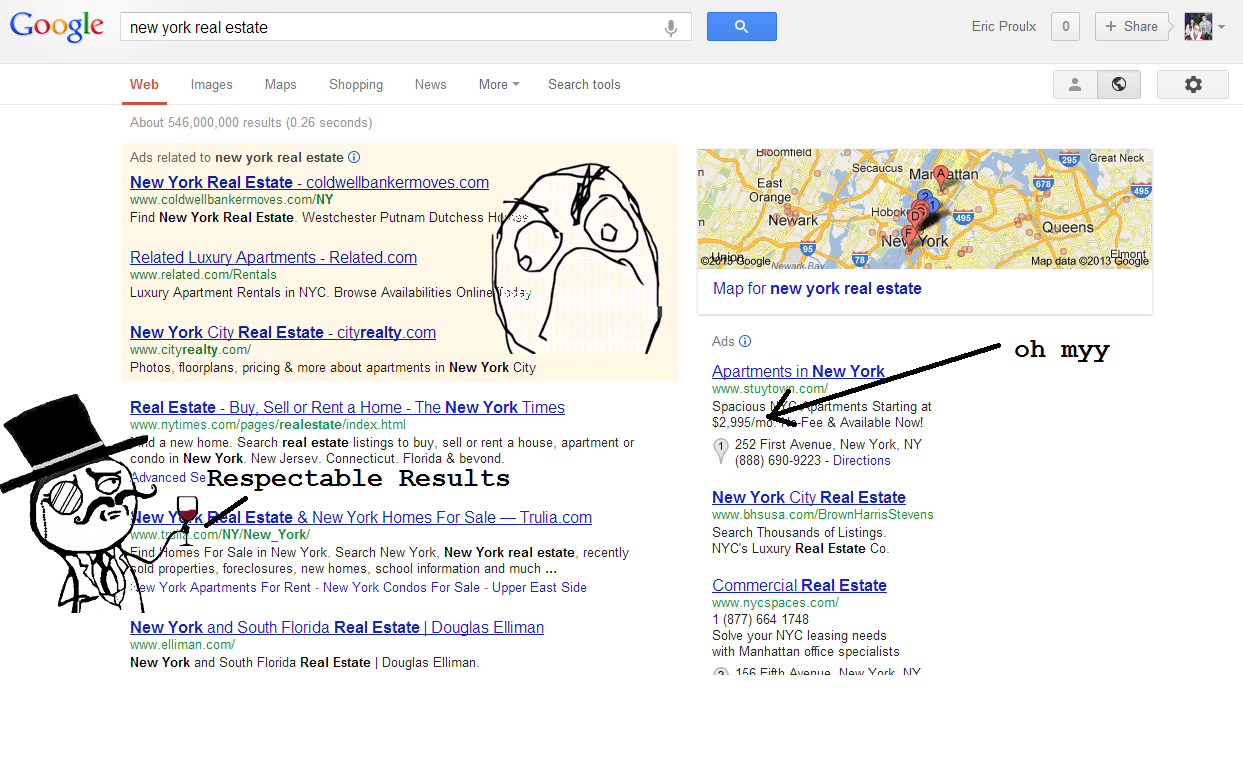The height and width of the screenshot is (775, 1243).
Task: Select the Images tab
Action: click(211, 85)
